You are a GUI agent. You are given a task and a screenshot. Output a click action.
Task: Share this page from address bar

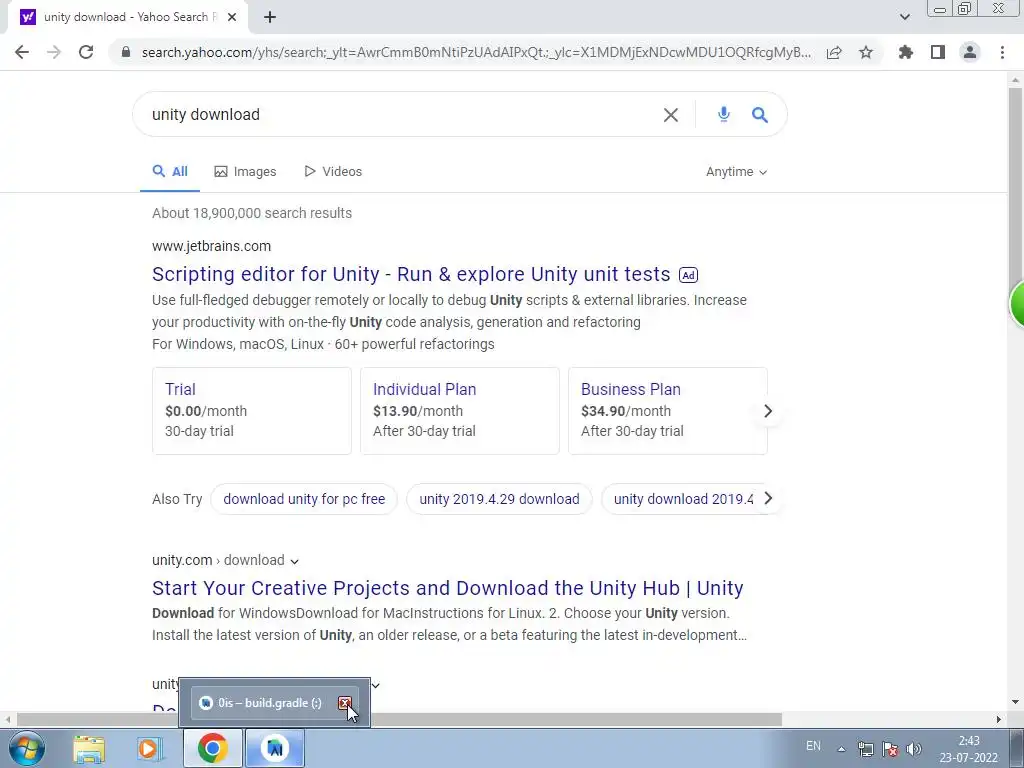click(834, 52)
